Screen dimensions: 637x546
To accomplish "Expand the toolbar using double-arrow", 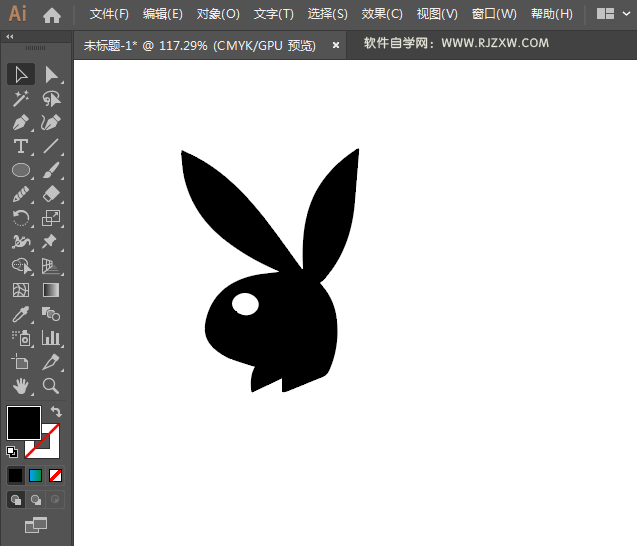I will click(x=10, y=37).
